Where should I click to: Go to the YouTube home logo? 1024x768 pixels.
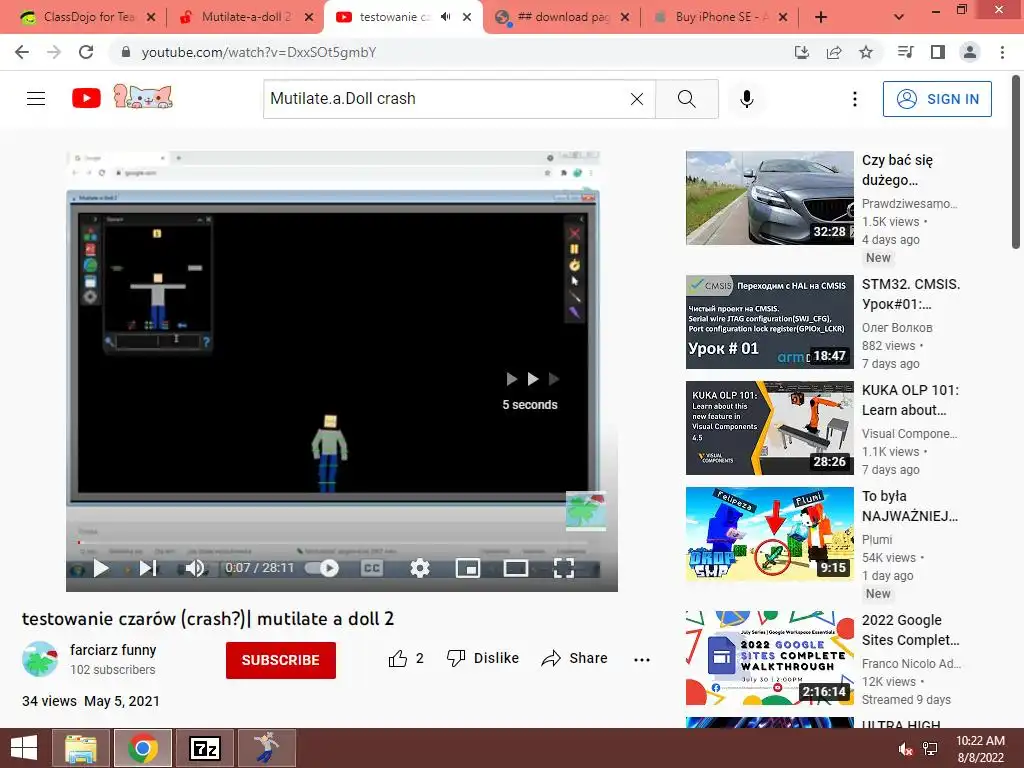(x=86, y=99)
